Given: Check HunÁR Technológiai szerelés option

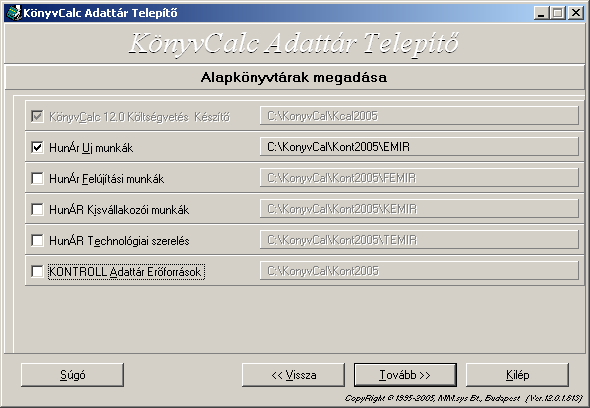Looking at the screenshot, I should 37,240.
